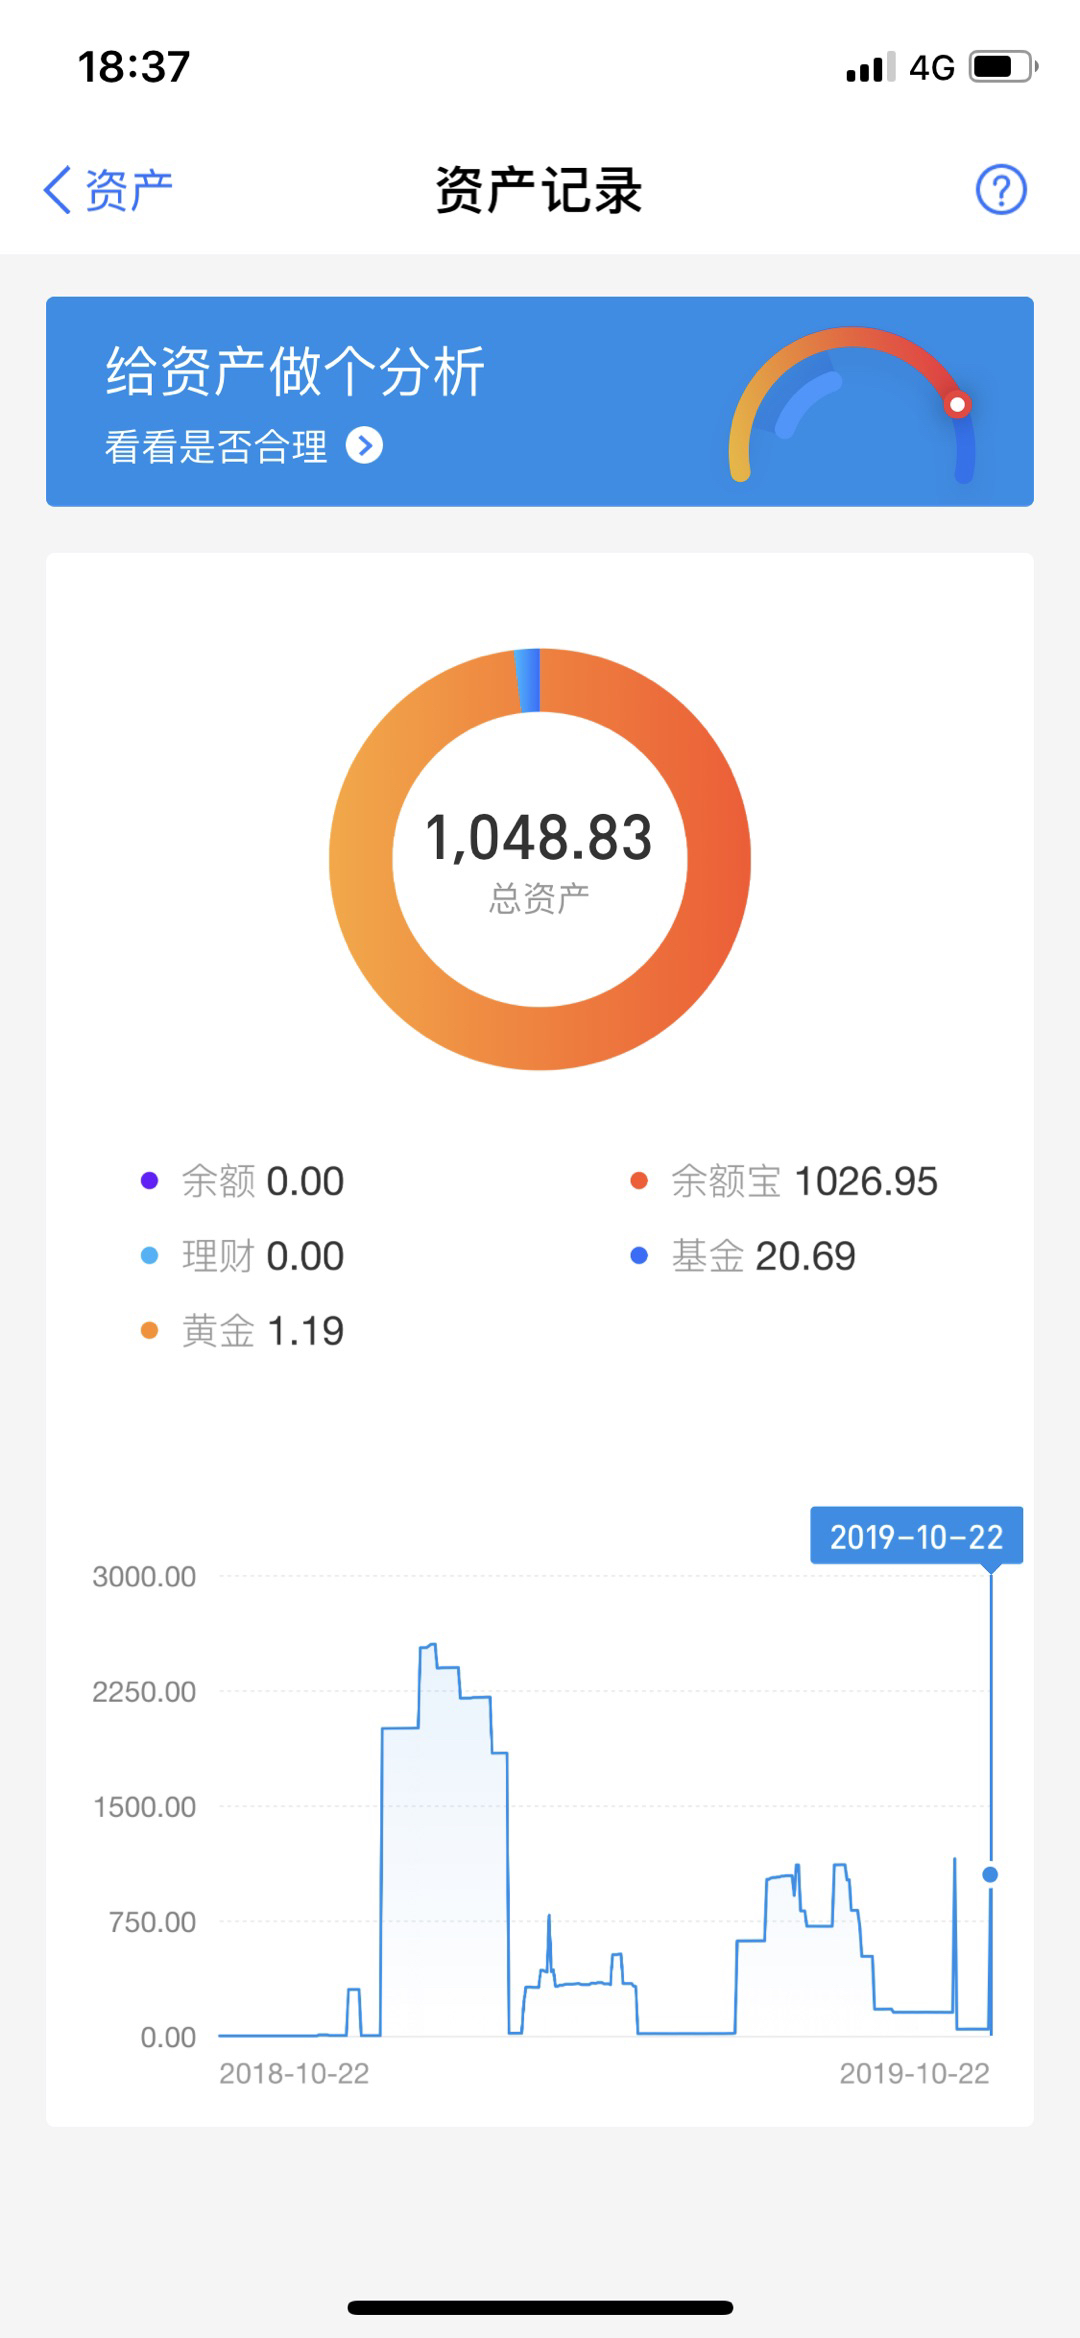Tap the arrow circle next to 看看是否合理
Screen dimensions: 1080x2338
pos(364,446)
